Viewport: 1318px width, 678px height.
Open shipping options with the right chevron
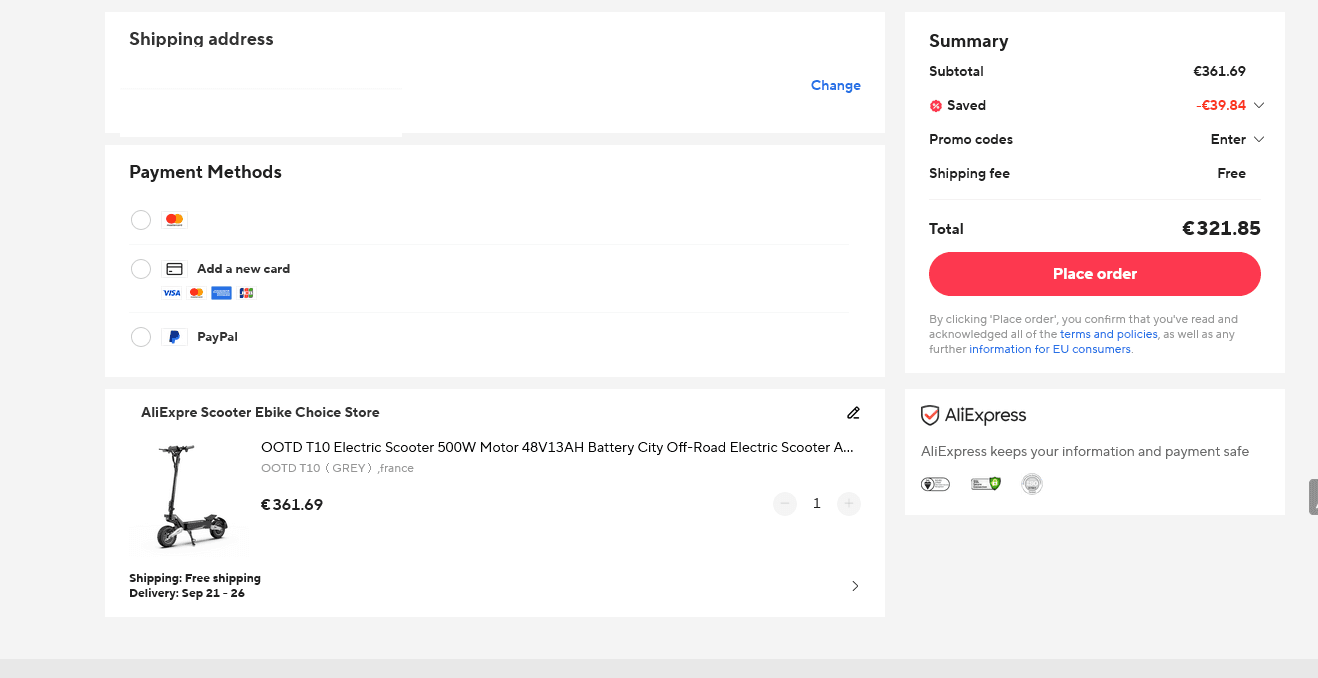click(x=855, y=586)
